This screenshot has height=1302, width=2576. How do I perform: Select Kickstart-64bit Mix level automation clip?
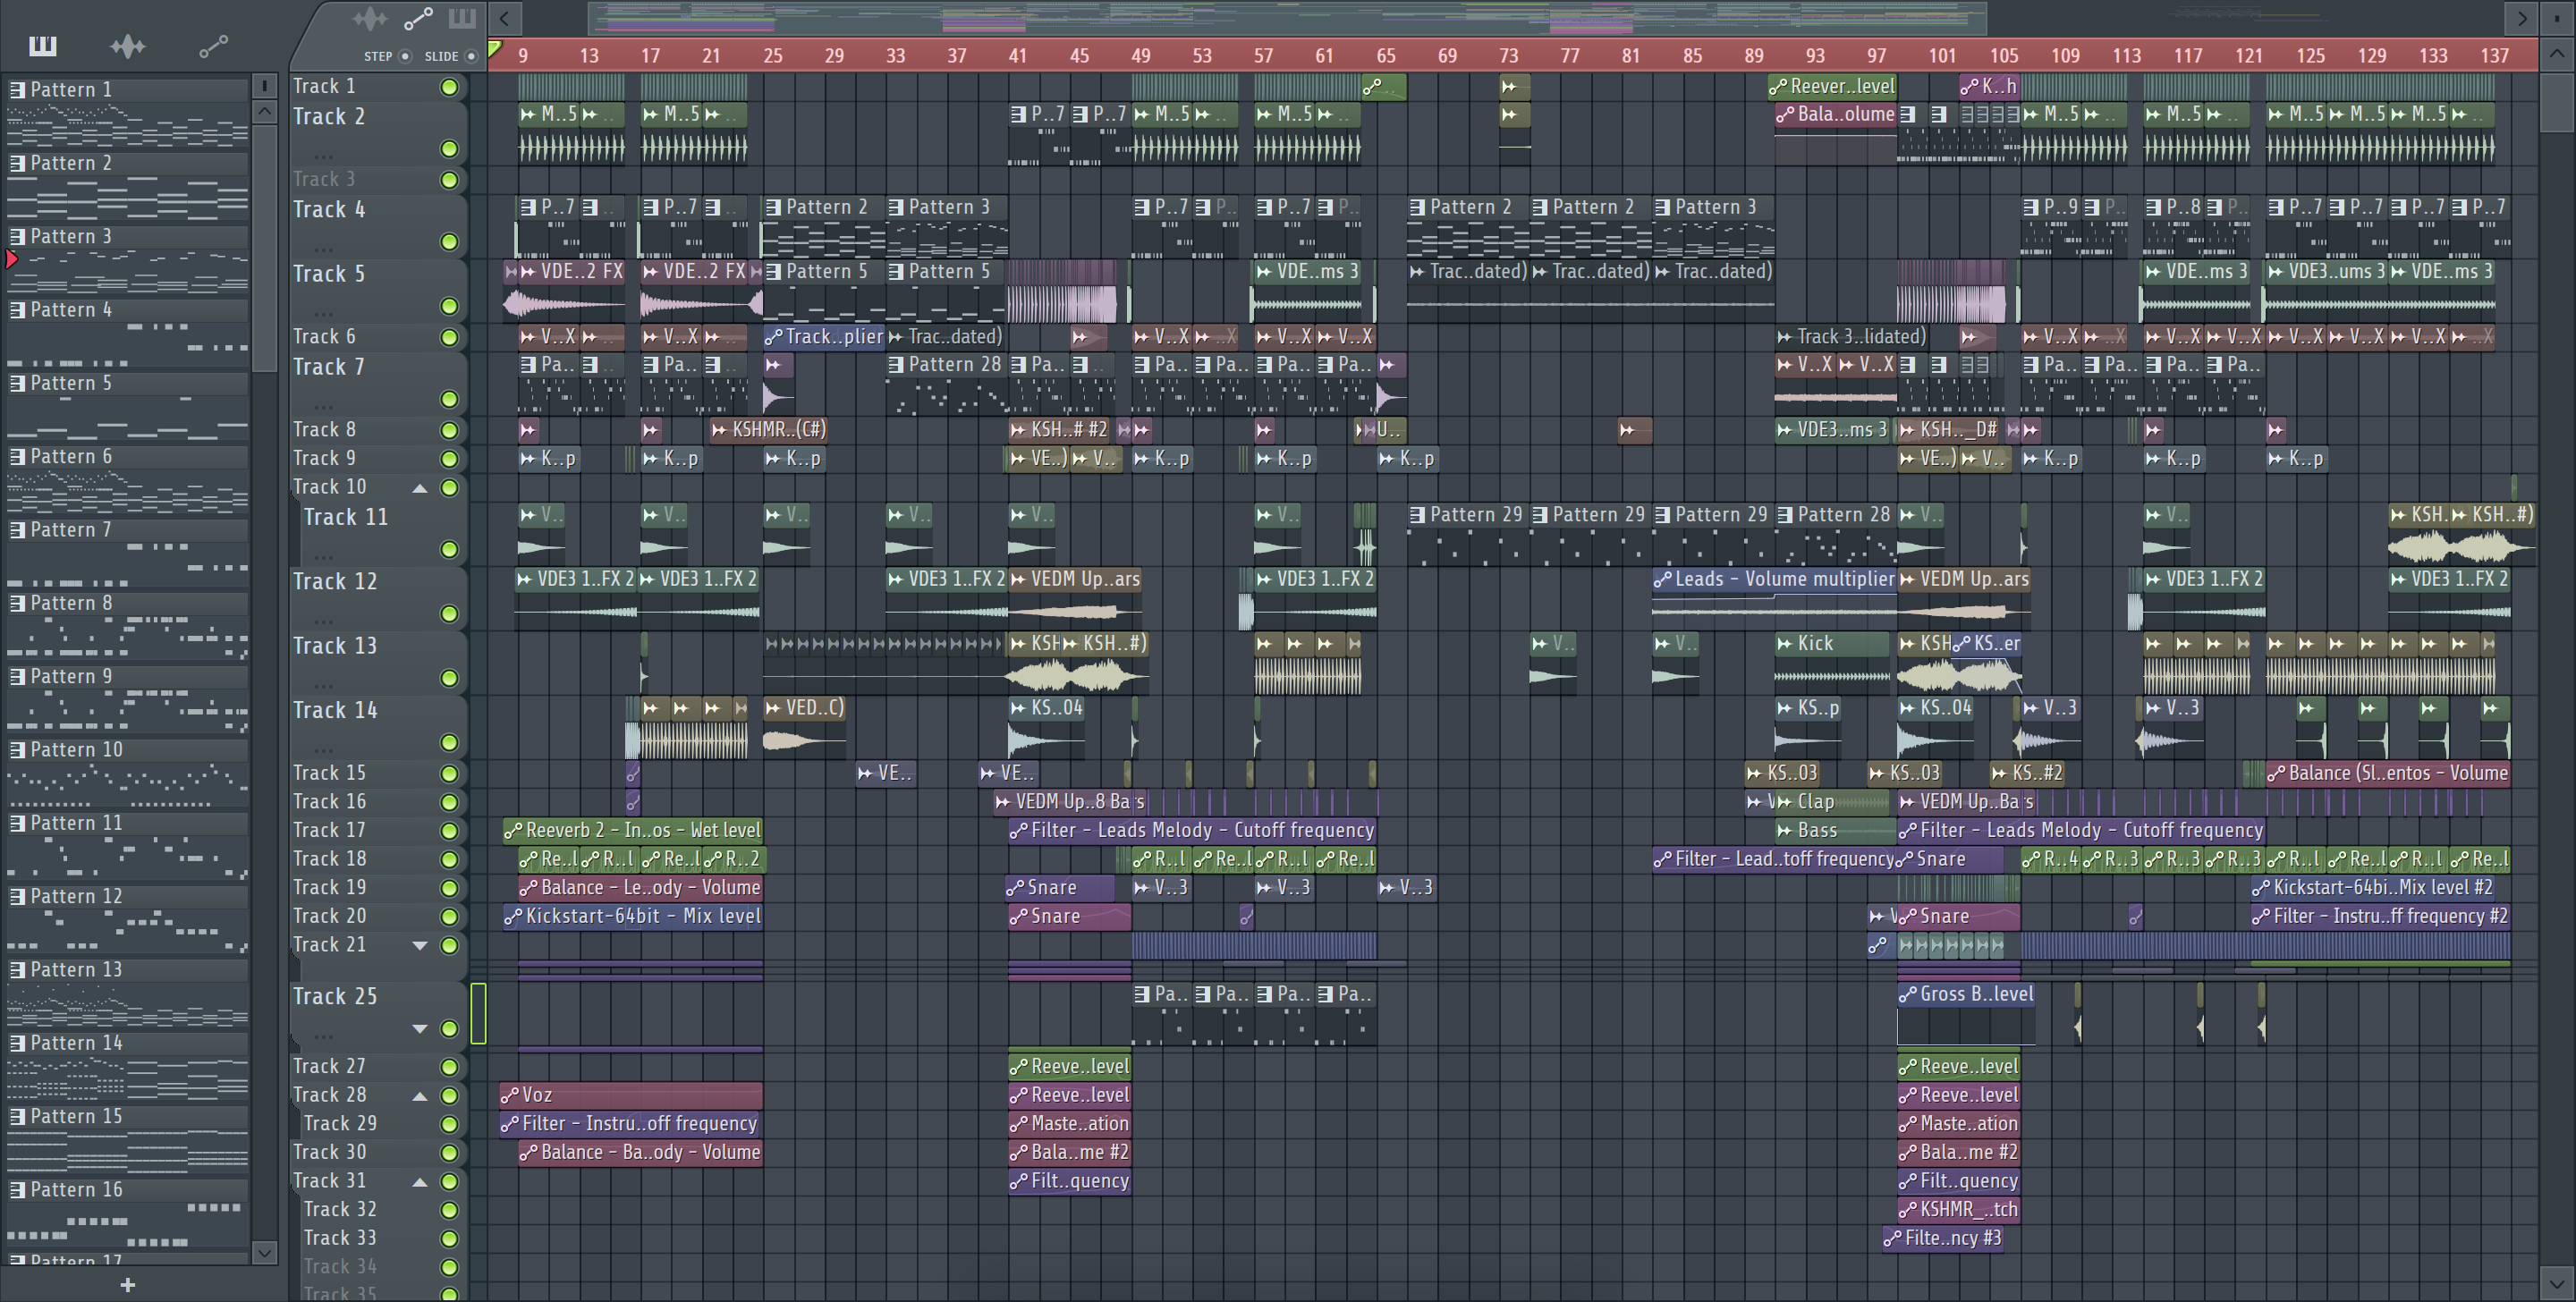pyautogui.click(x=633, y=916)
